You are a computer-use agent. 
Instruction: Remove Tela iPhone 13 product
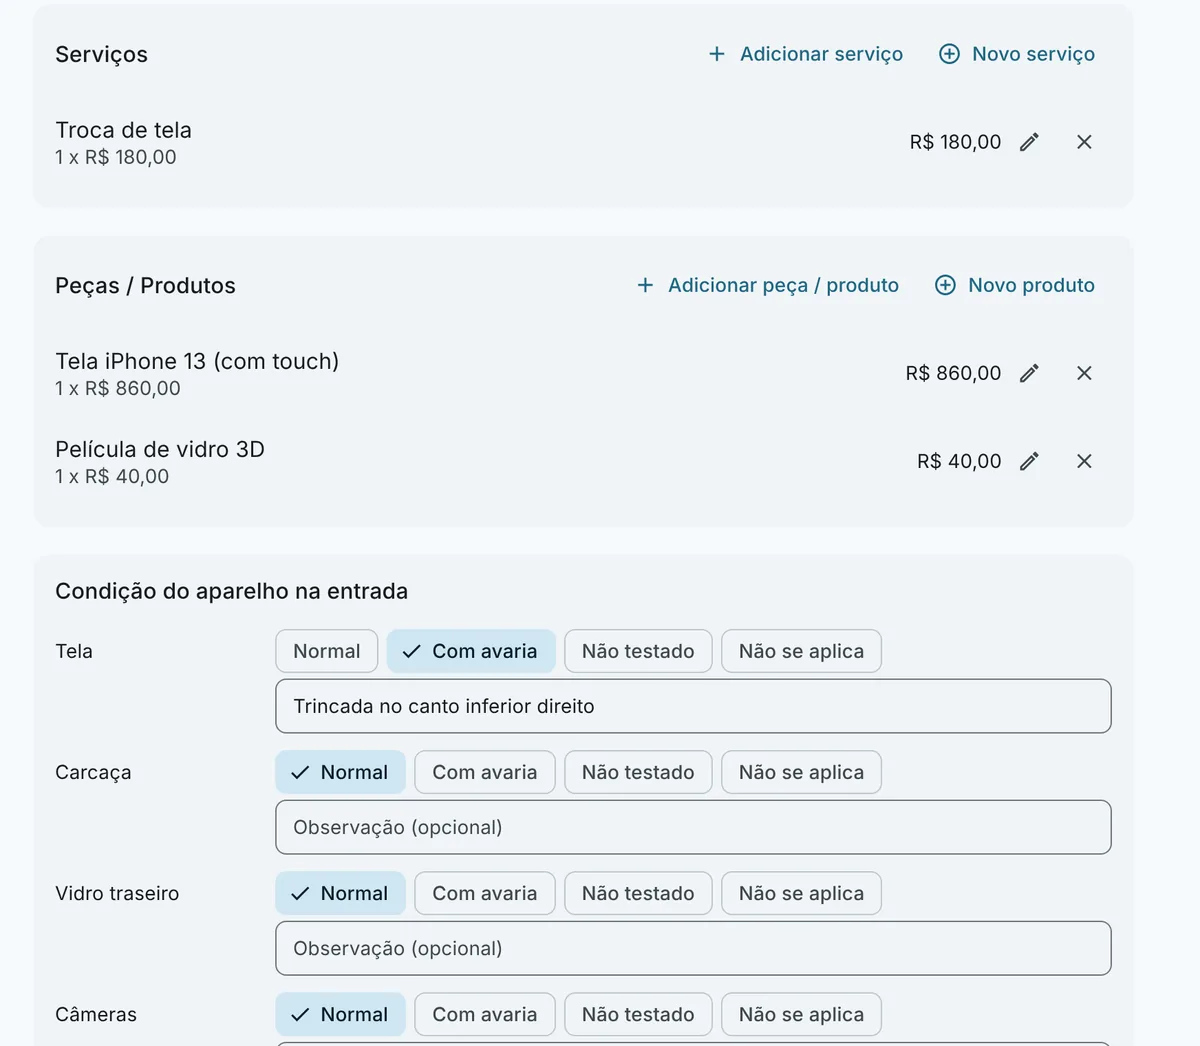click(1084, 373)
